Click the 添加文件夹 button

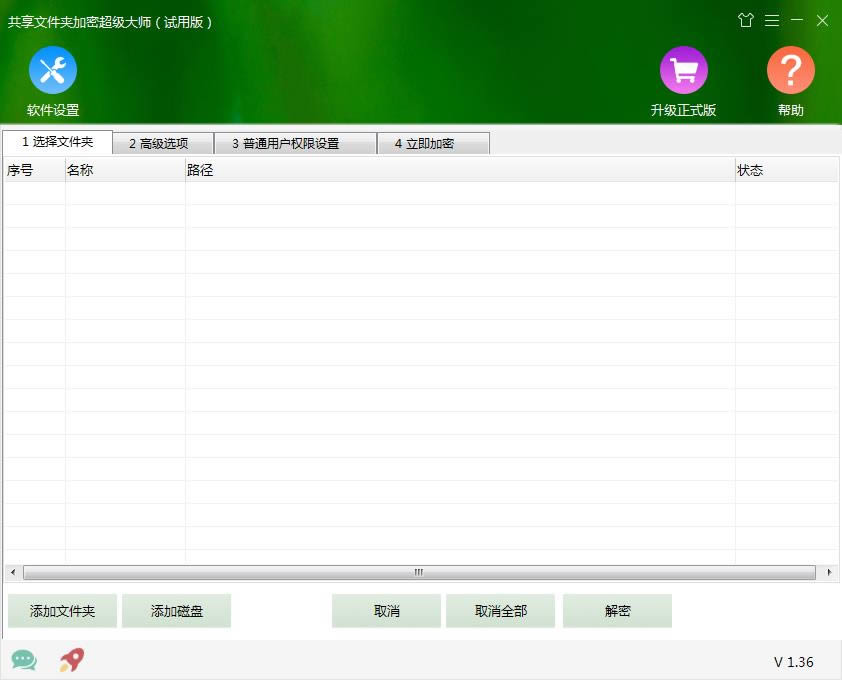62,611
